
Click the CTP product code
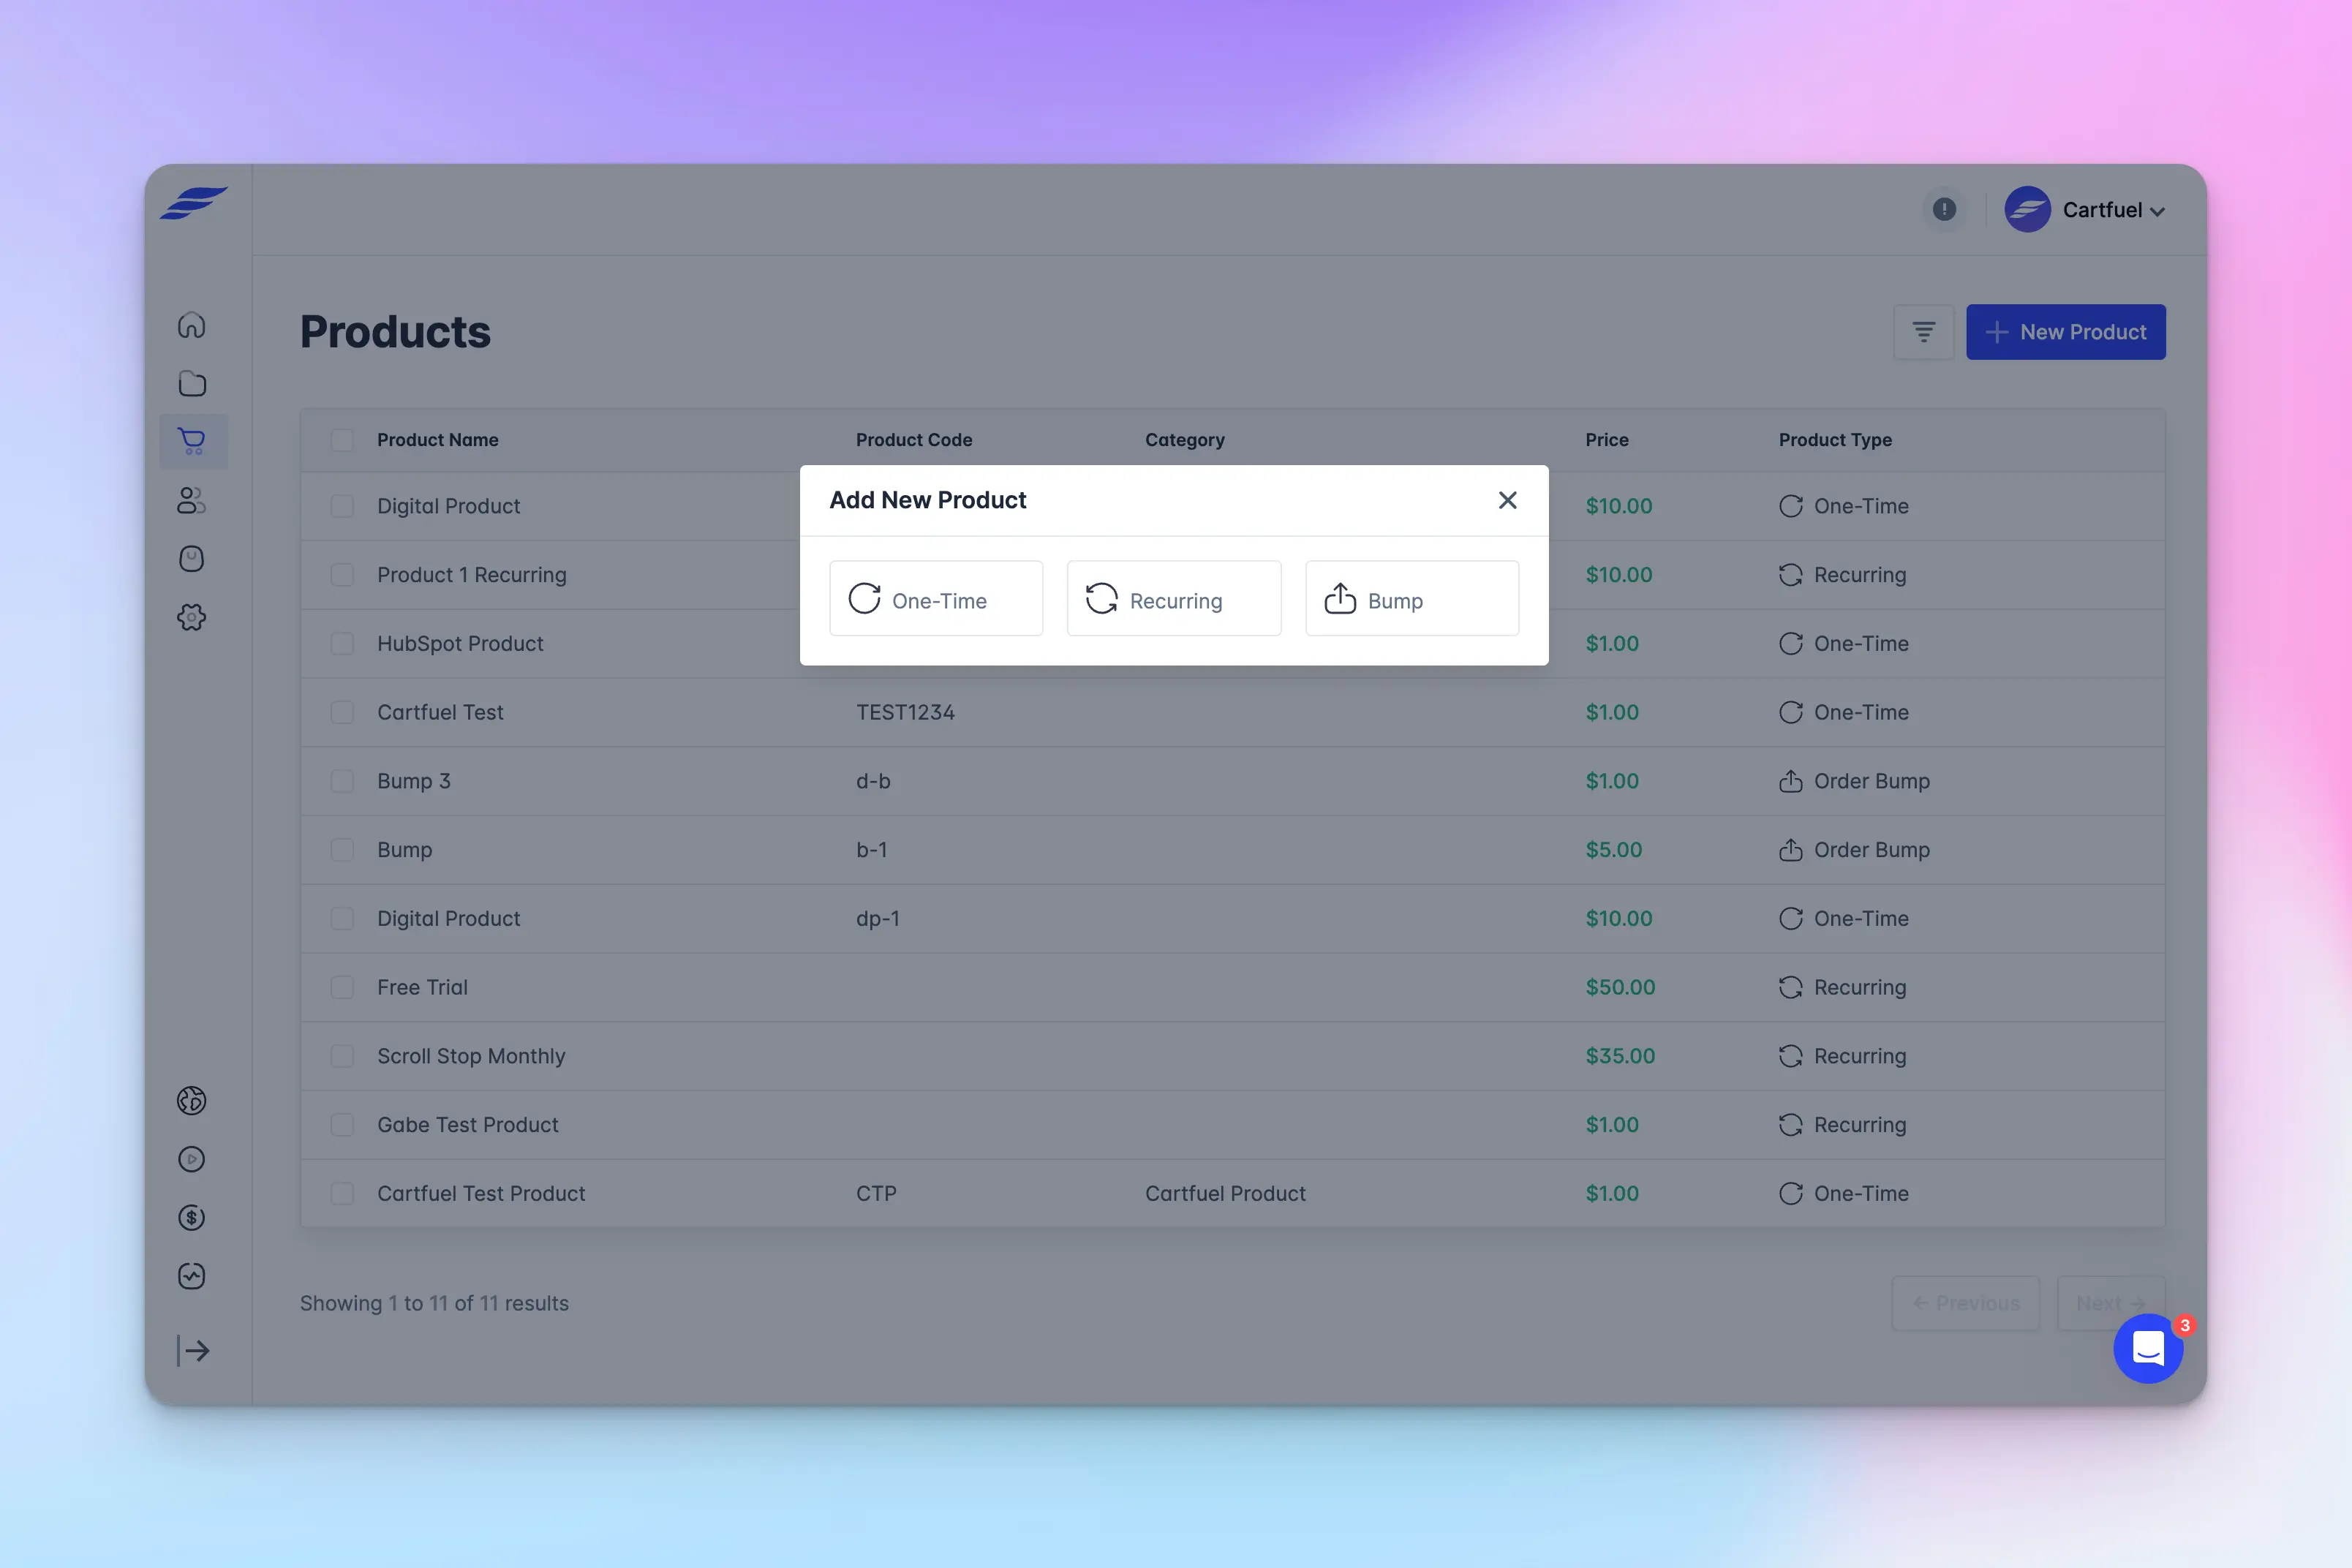coord(876,1193)
